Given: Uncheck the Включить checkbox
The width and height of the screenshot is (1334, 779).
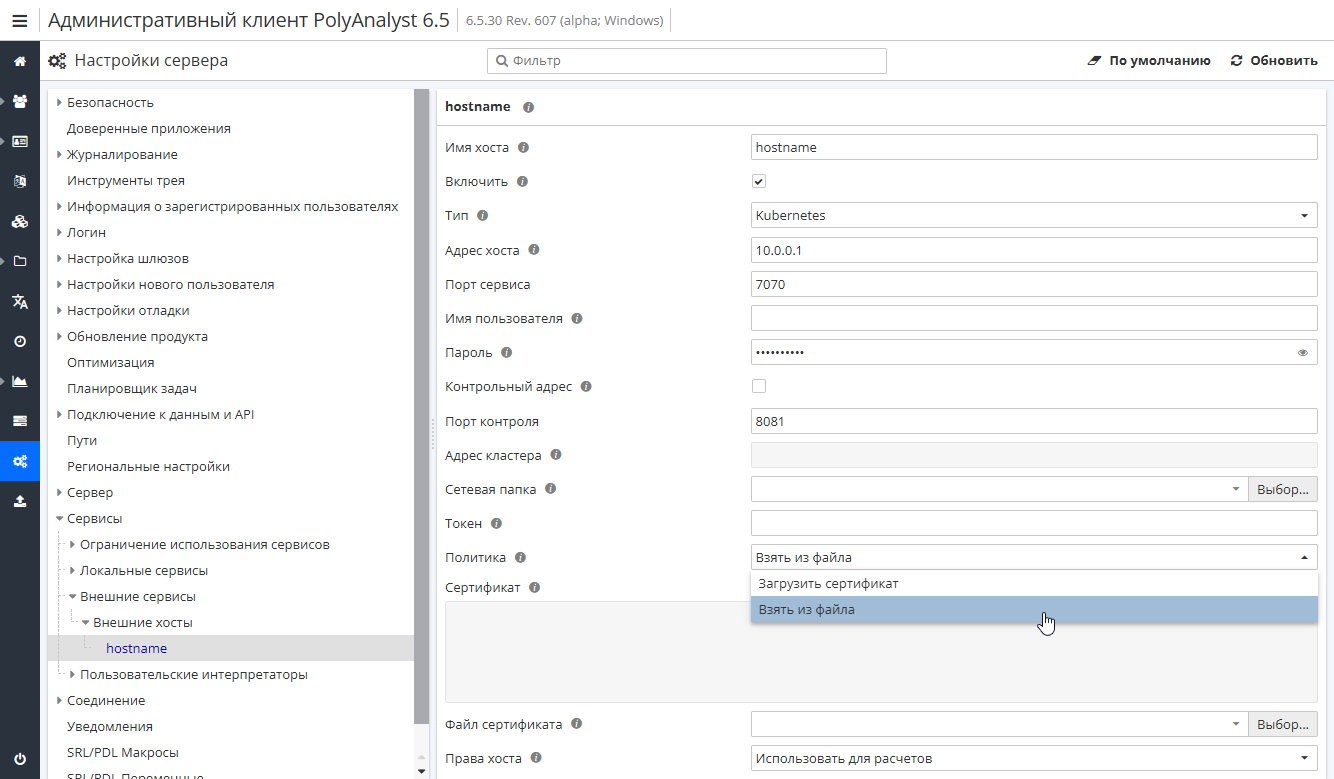Looking at the screenshot, I should tap(759, 182).
